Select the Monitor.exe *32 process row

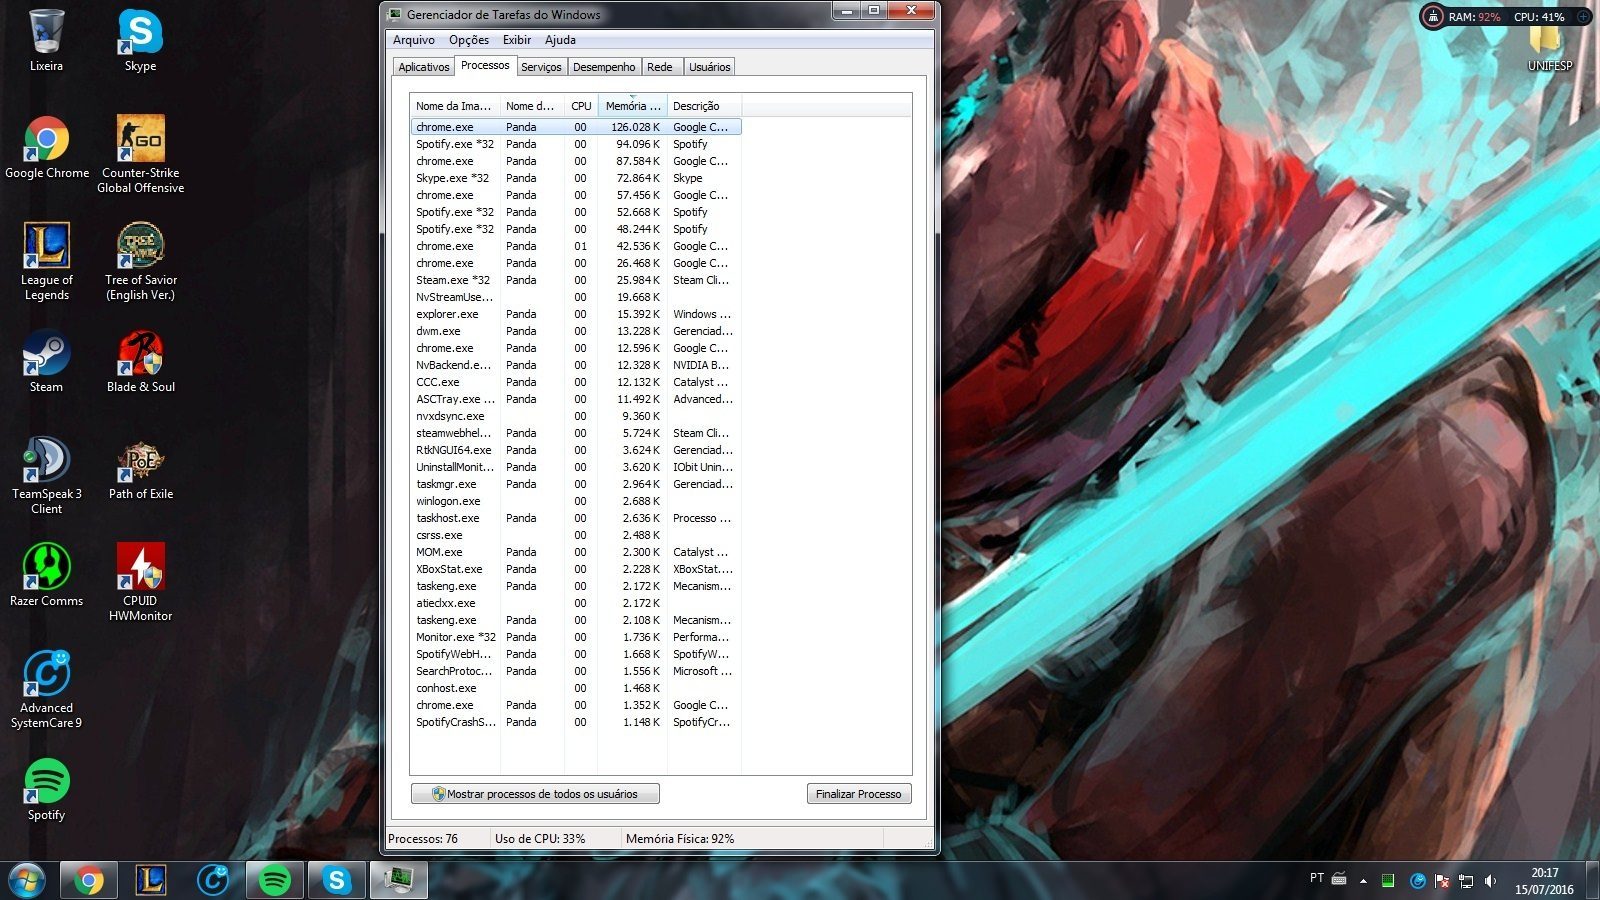576,637
